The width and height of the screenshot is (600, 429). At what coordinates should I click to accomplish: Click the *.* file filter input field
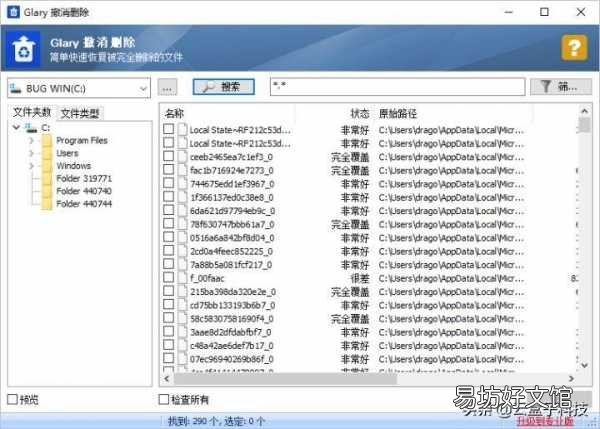(x=398, y=87)
